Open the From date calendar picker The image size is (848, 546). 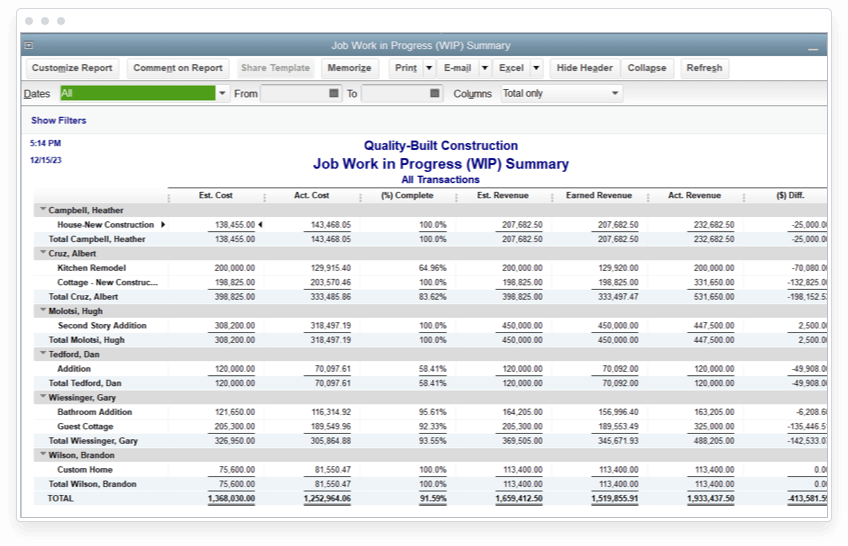pos(333,93)
